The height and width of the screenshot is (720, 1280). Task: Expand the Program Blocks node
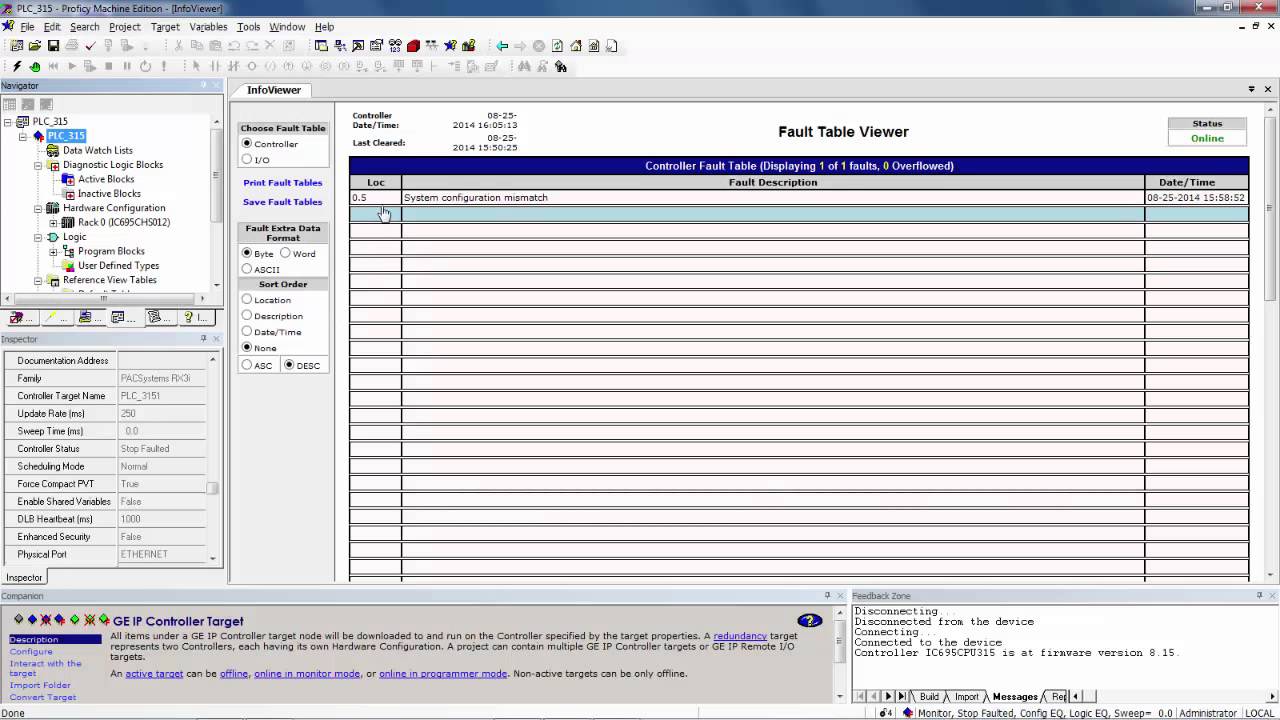click(53, 251)
